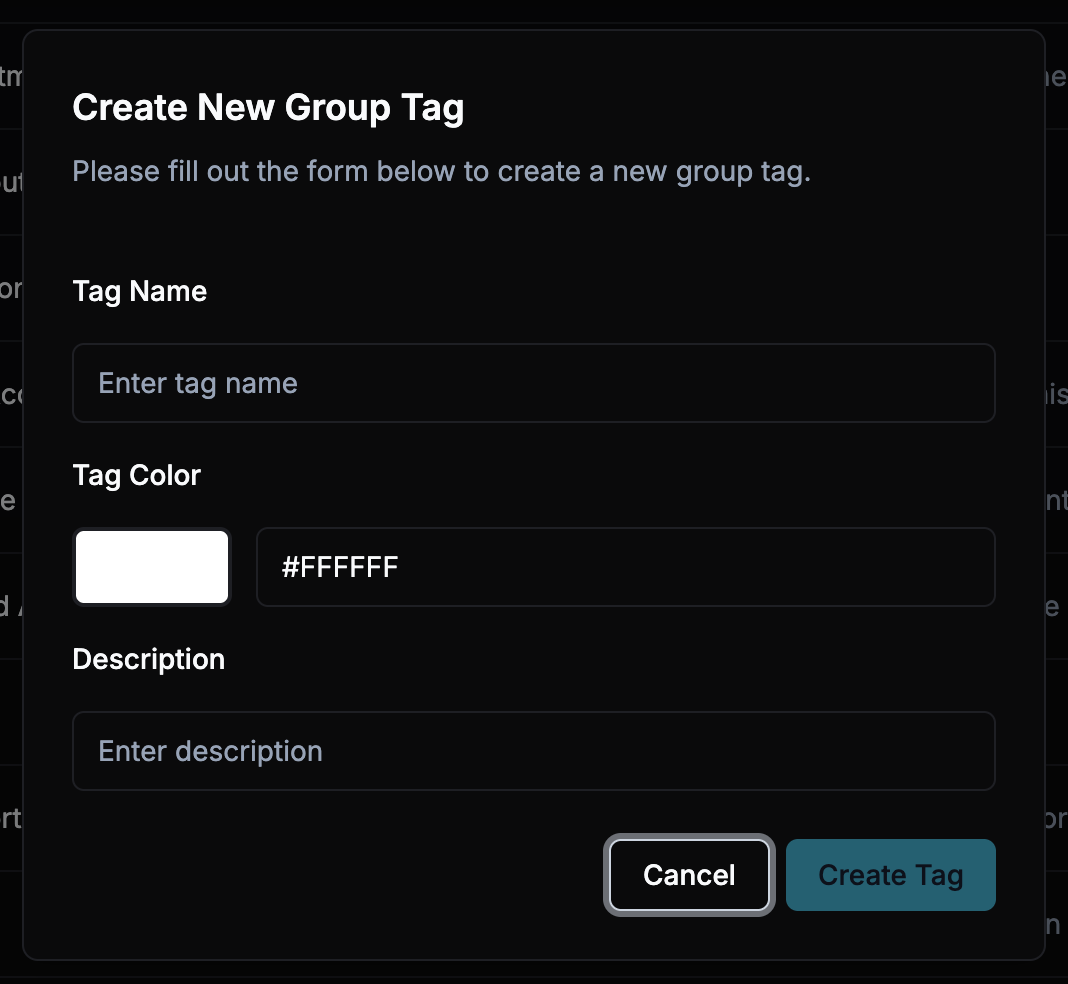Screen dimensions: 1068x984
Task: Click the Enter tag name input field
Action: [533, 383]
